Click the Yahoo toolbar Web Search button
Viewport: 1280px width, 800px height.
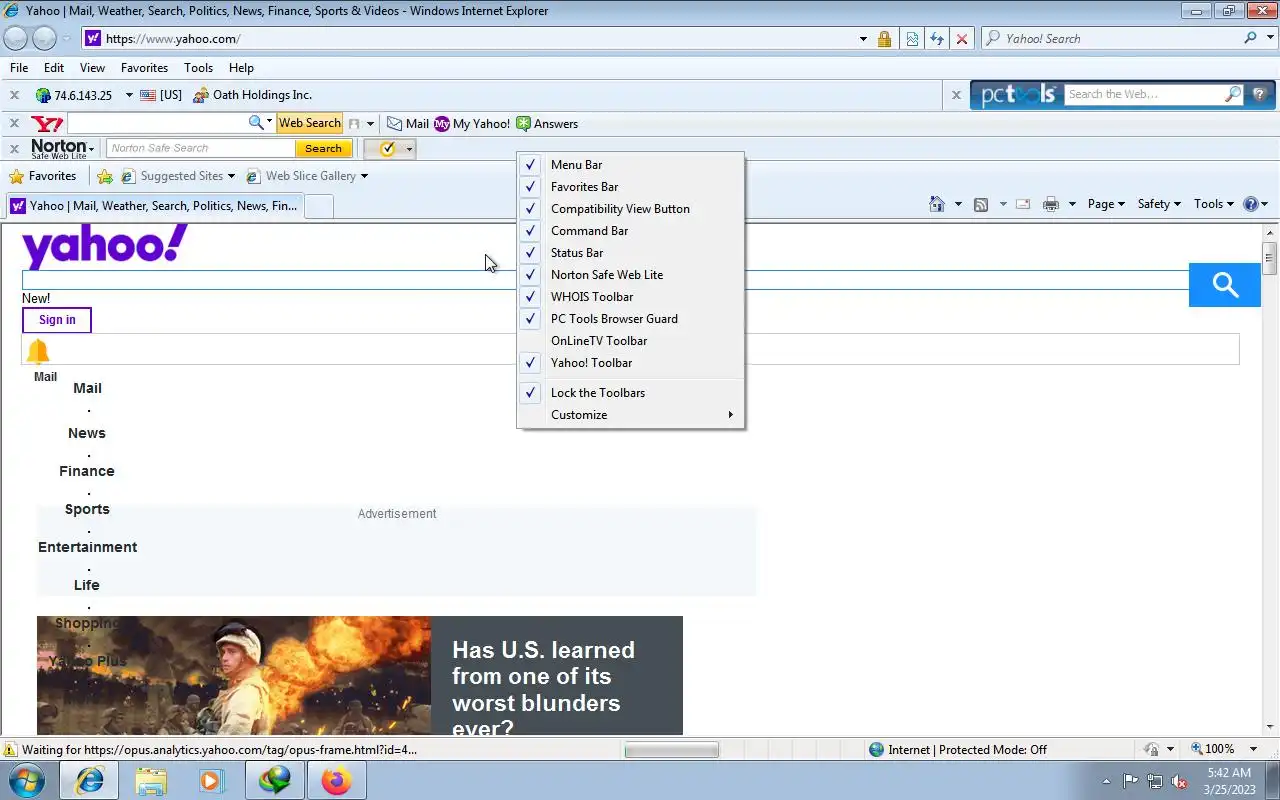(310, 123)
